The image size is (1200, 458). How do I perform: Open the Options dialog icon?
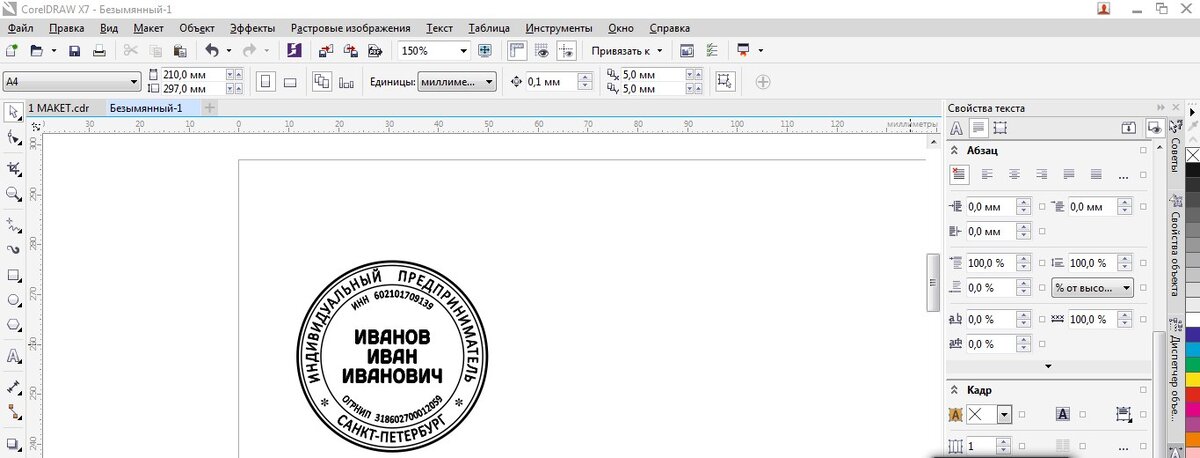[711, 50]
